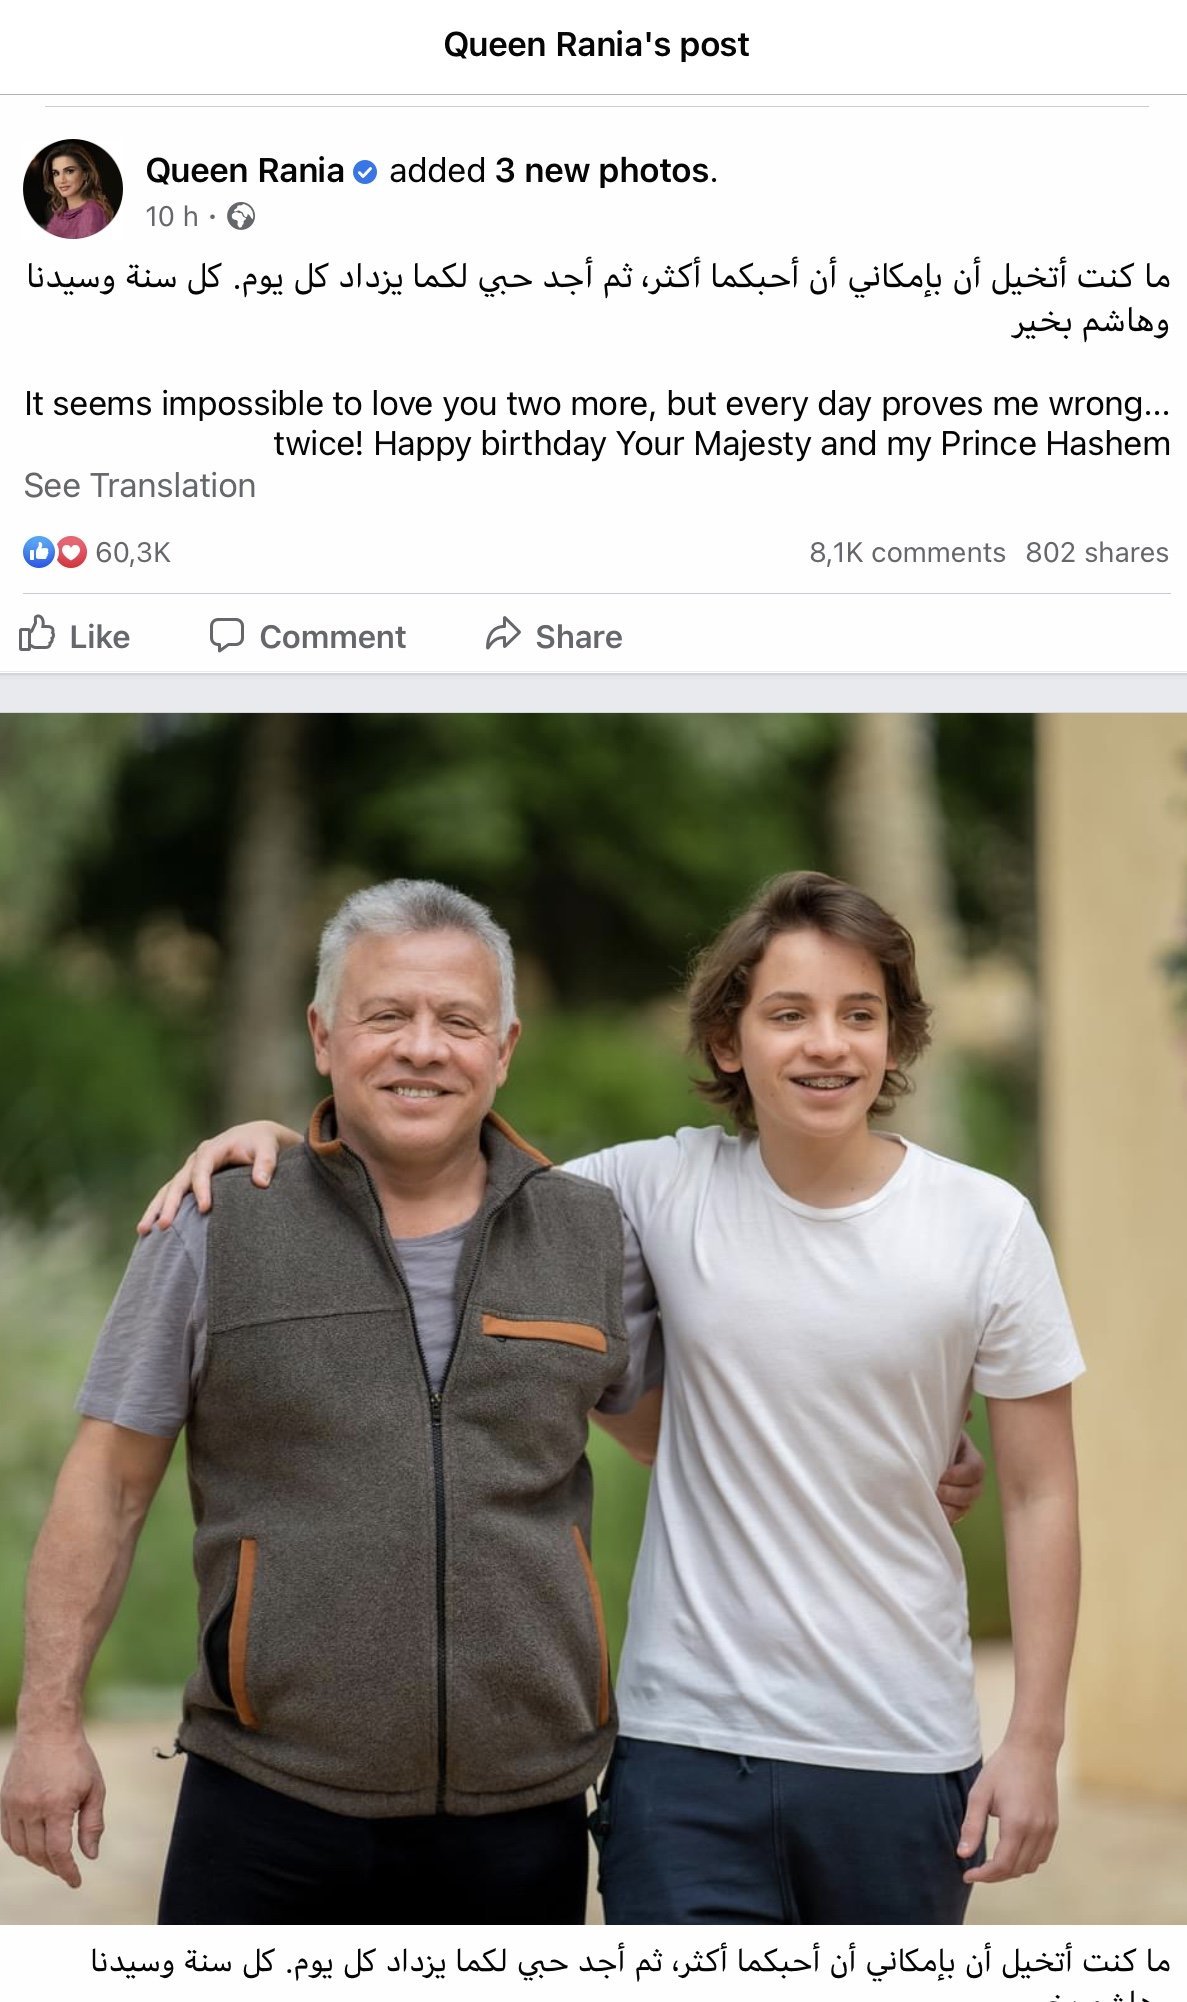Tap the thumbs-up Like icon
1187x2002 pixels.
coord(37,634)
